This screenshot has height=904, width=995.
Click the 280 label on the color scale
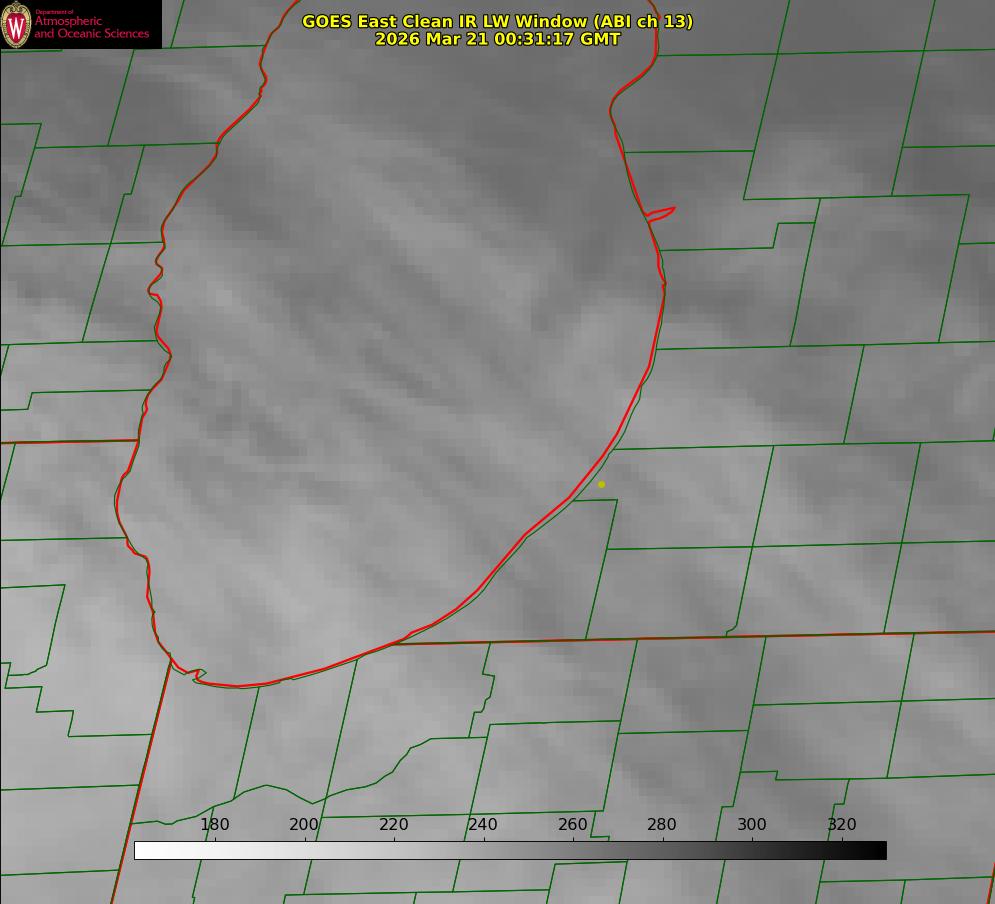[662, 824]
